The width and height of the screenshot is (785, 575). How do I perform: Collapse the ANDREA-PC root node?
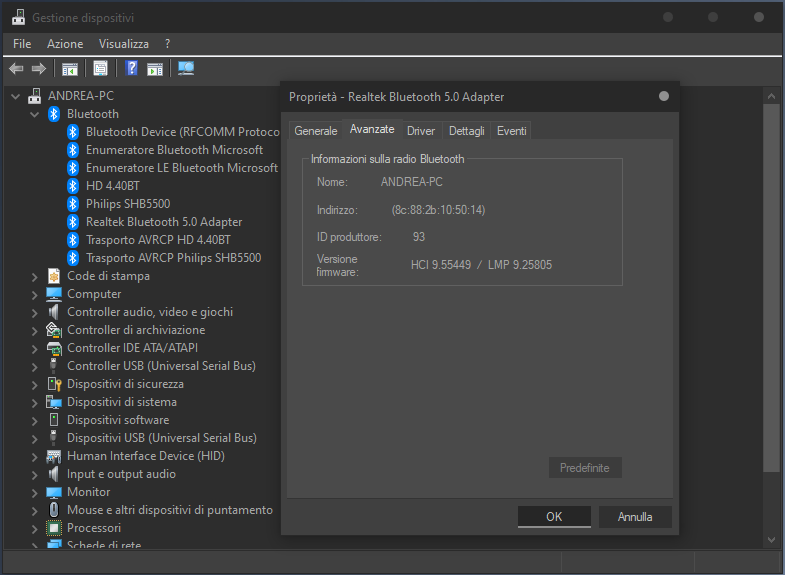click(x=16, y=96)
